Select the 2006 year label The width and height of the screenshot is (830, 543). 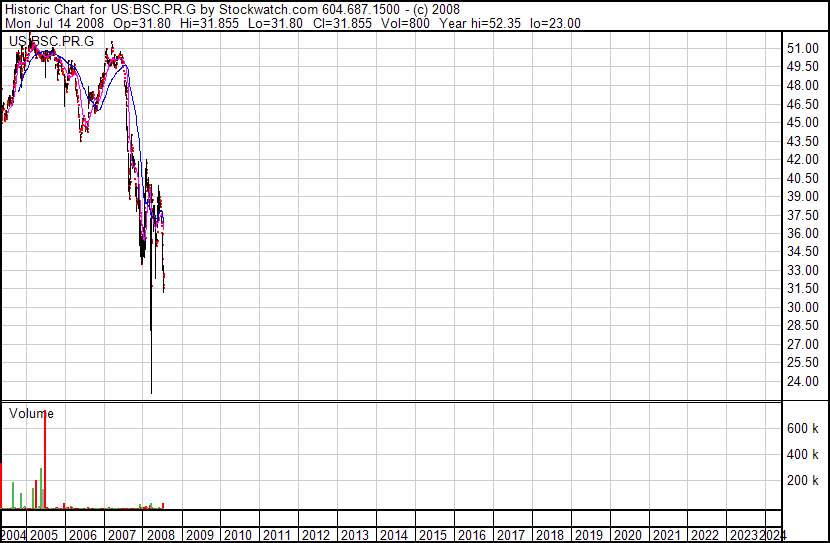(x=83, y=535)
